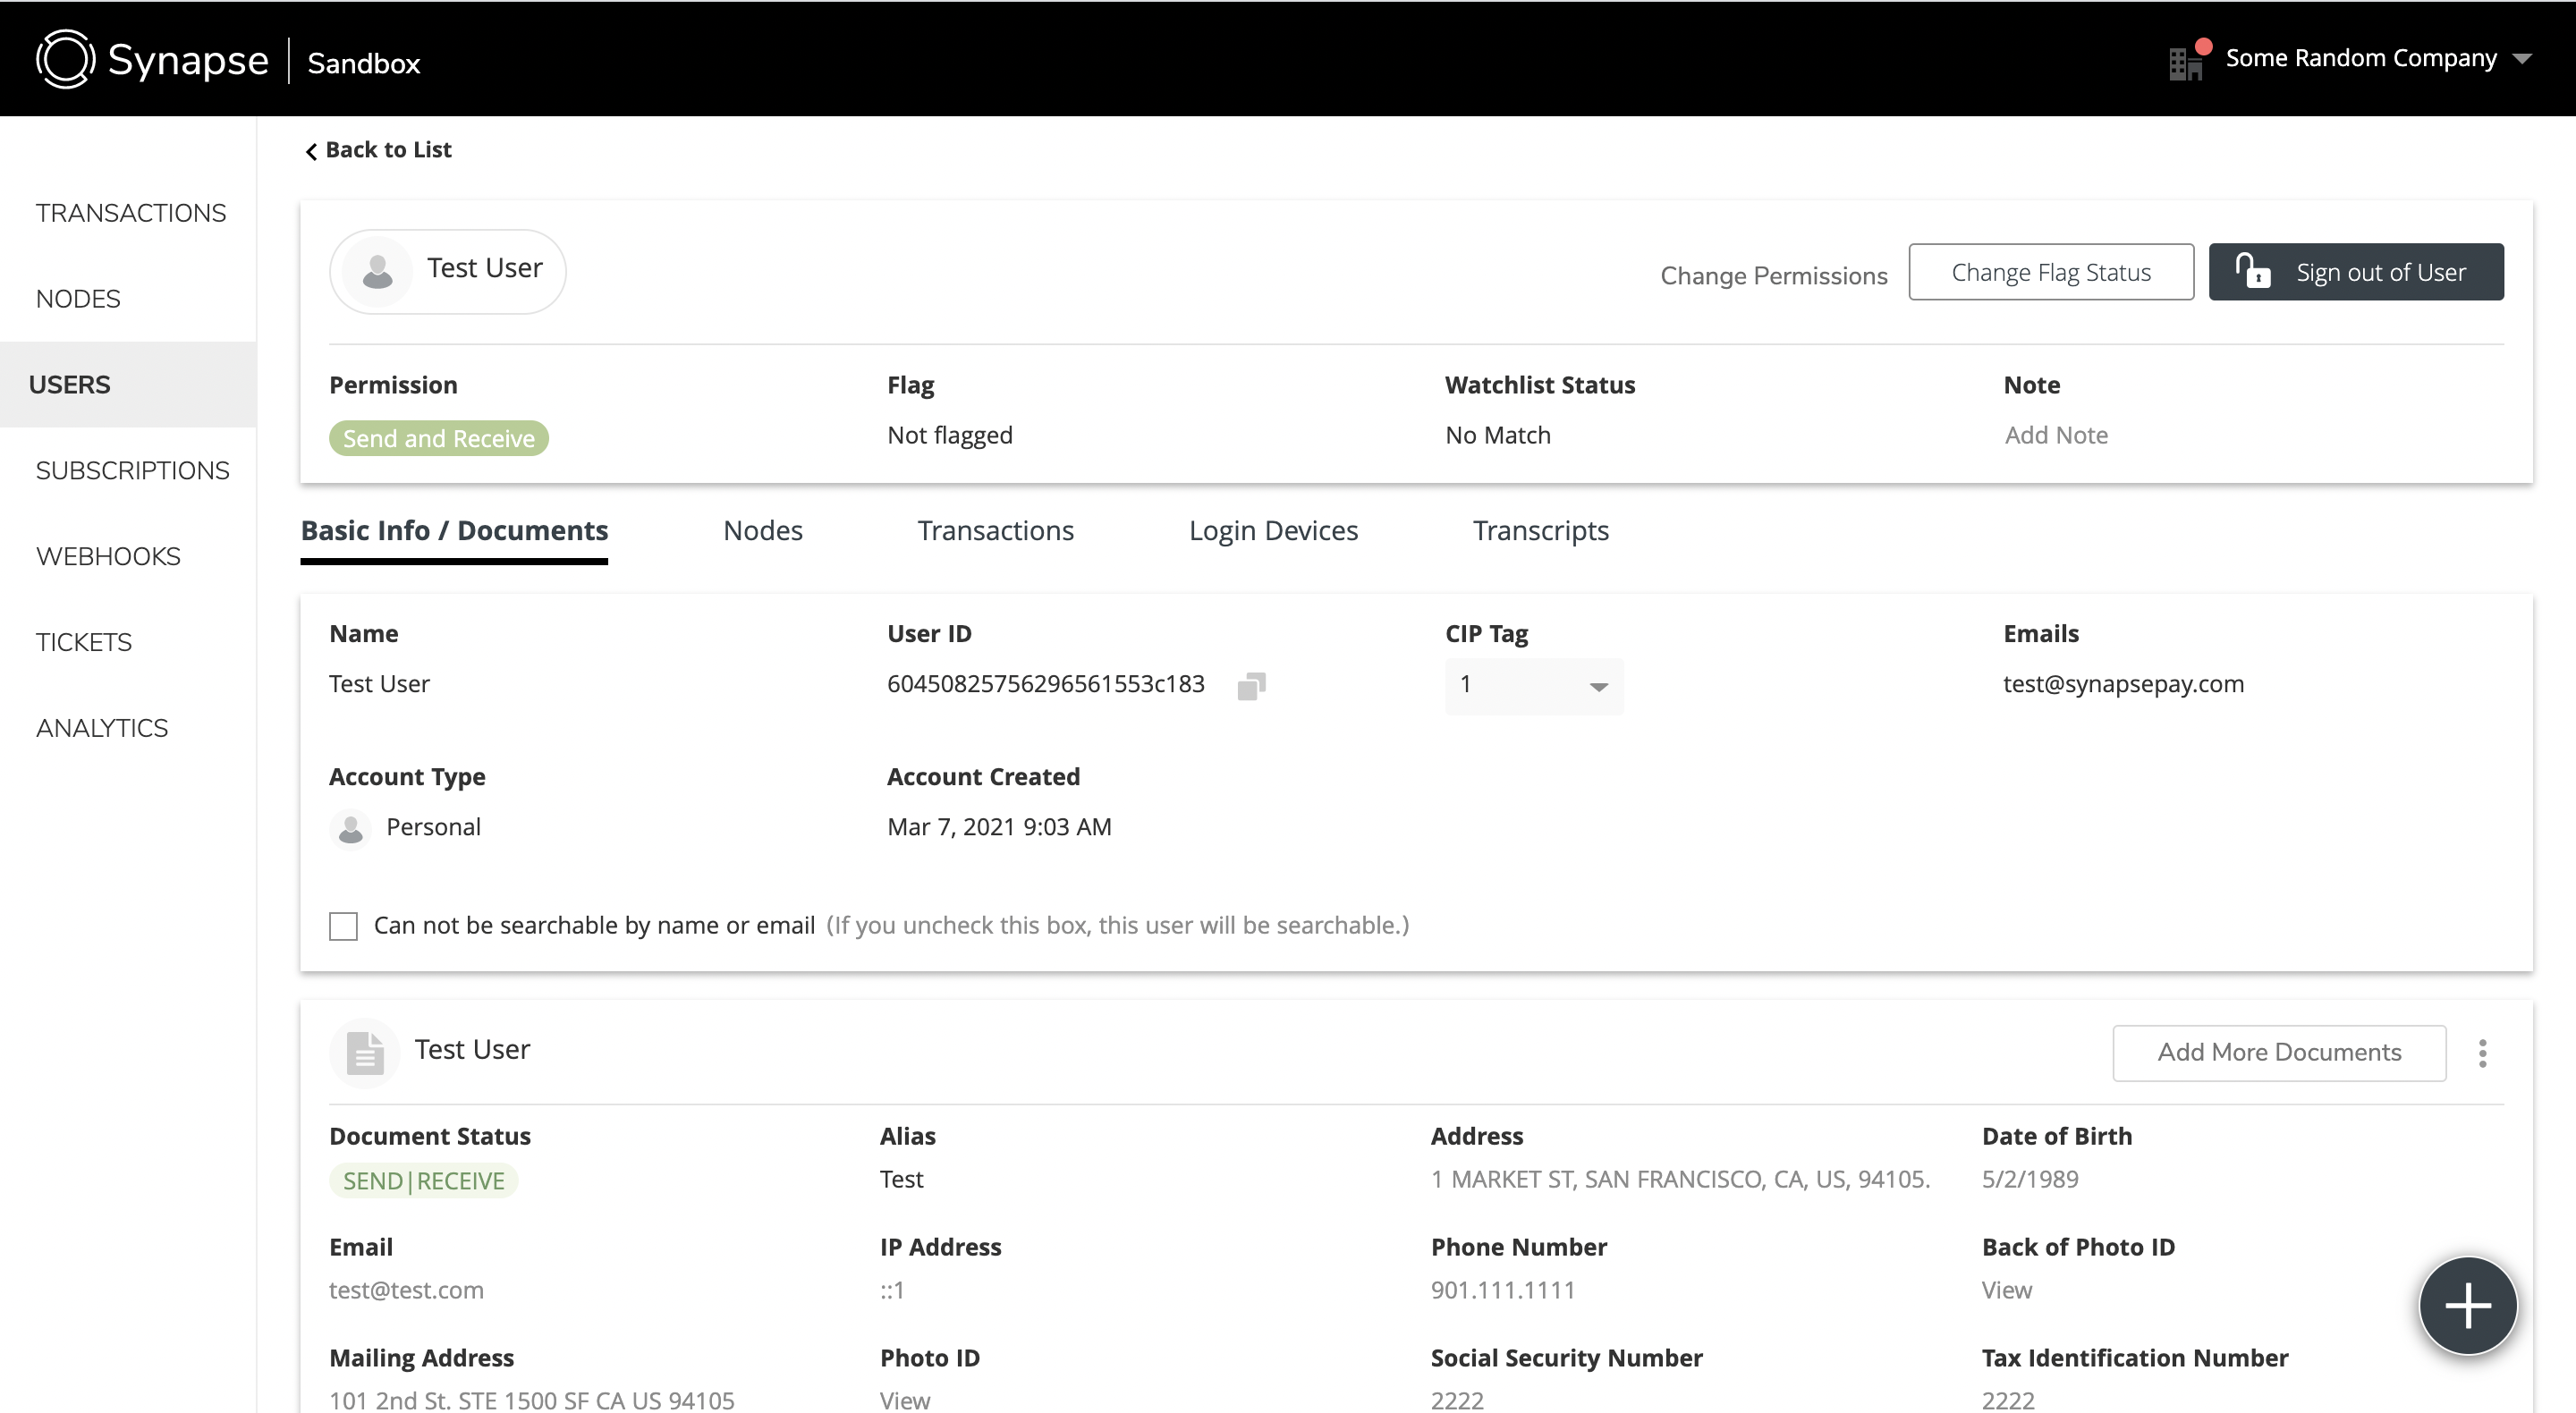Click the IP address ::1 value

pos(891,1291)
